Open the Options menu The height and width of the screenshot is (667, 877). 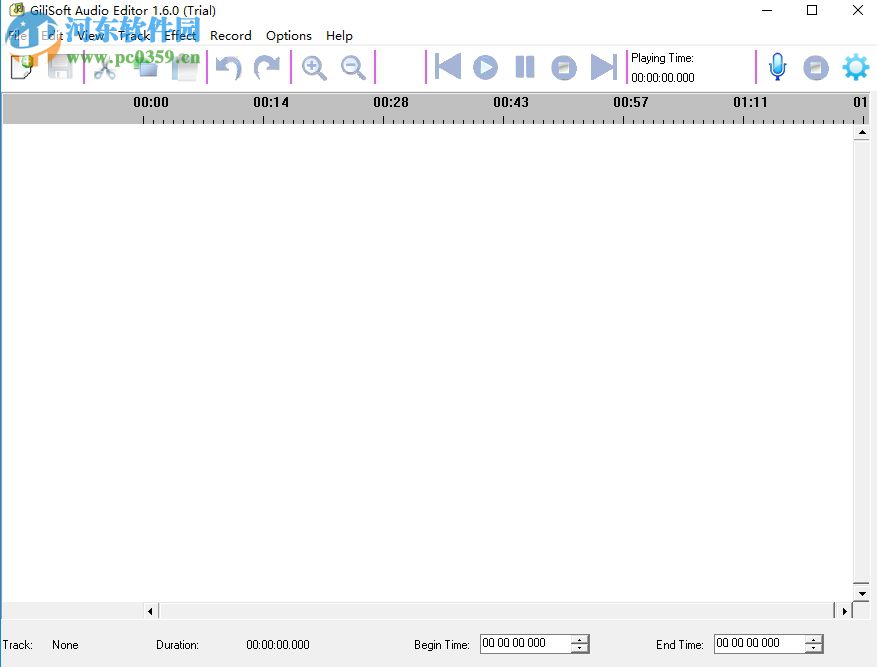(x=288, y=35)
